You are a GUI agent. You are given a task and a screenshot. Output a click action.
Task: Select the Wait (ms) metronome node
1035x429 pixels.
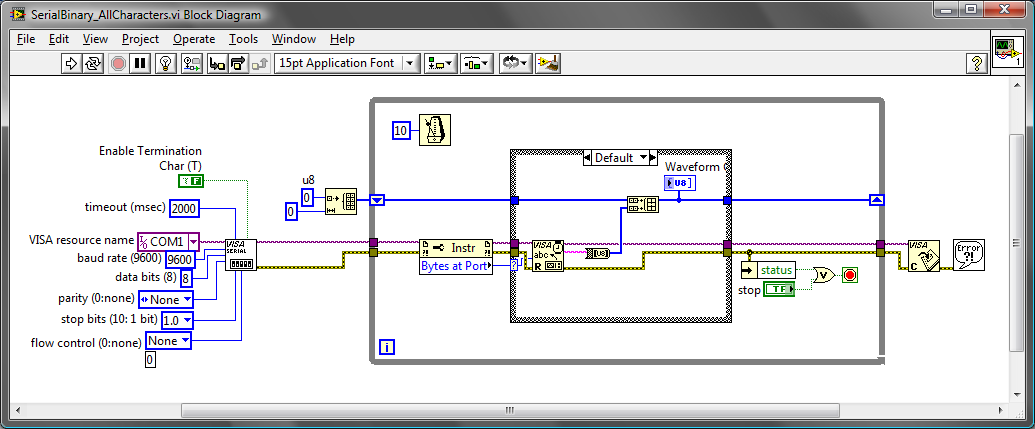tap(435, 130)
